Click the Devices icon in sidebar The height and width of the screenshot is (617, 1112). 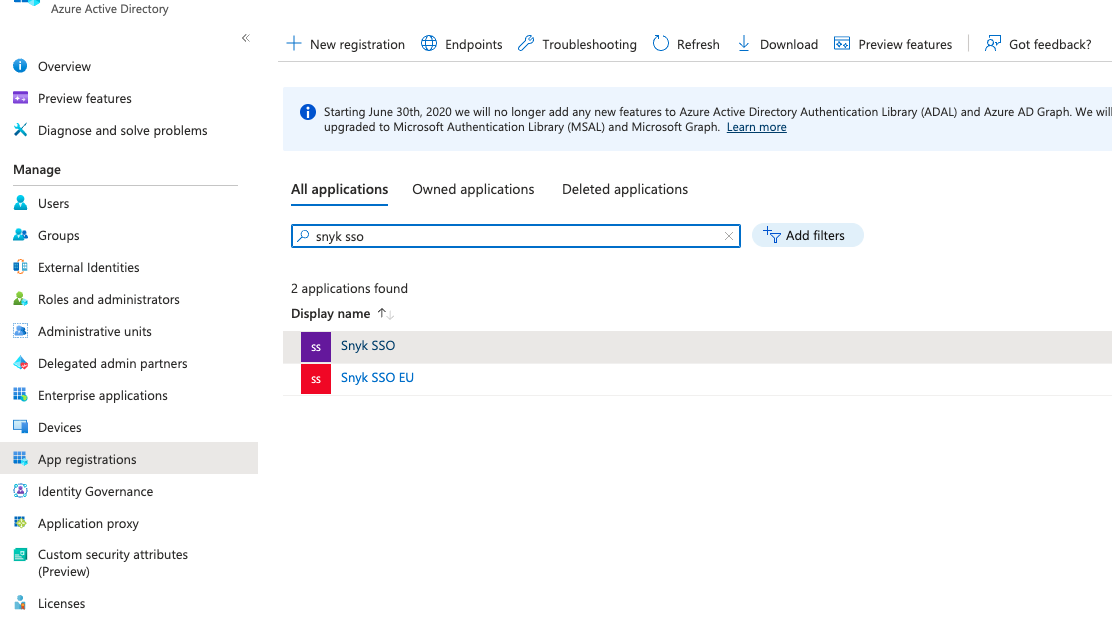tap(21, 427)
